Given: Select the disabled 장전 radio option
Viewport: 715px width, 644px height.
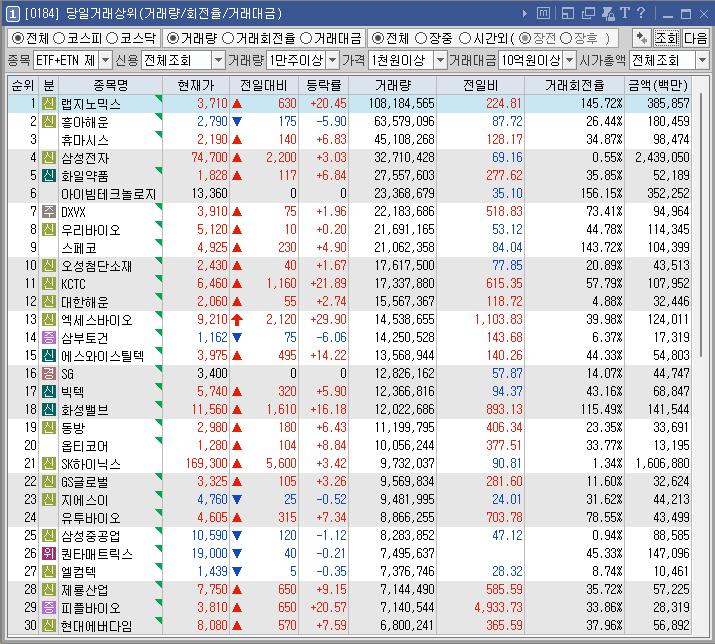Looking at the screenshot, I should [525, 38].
